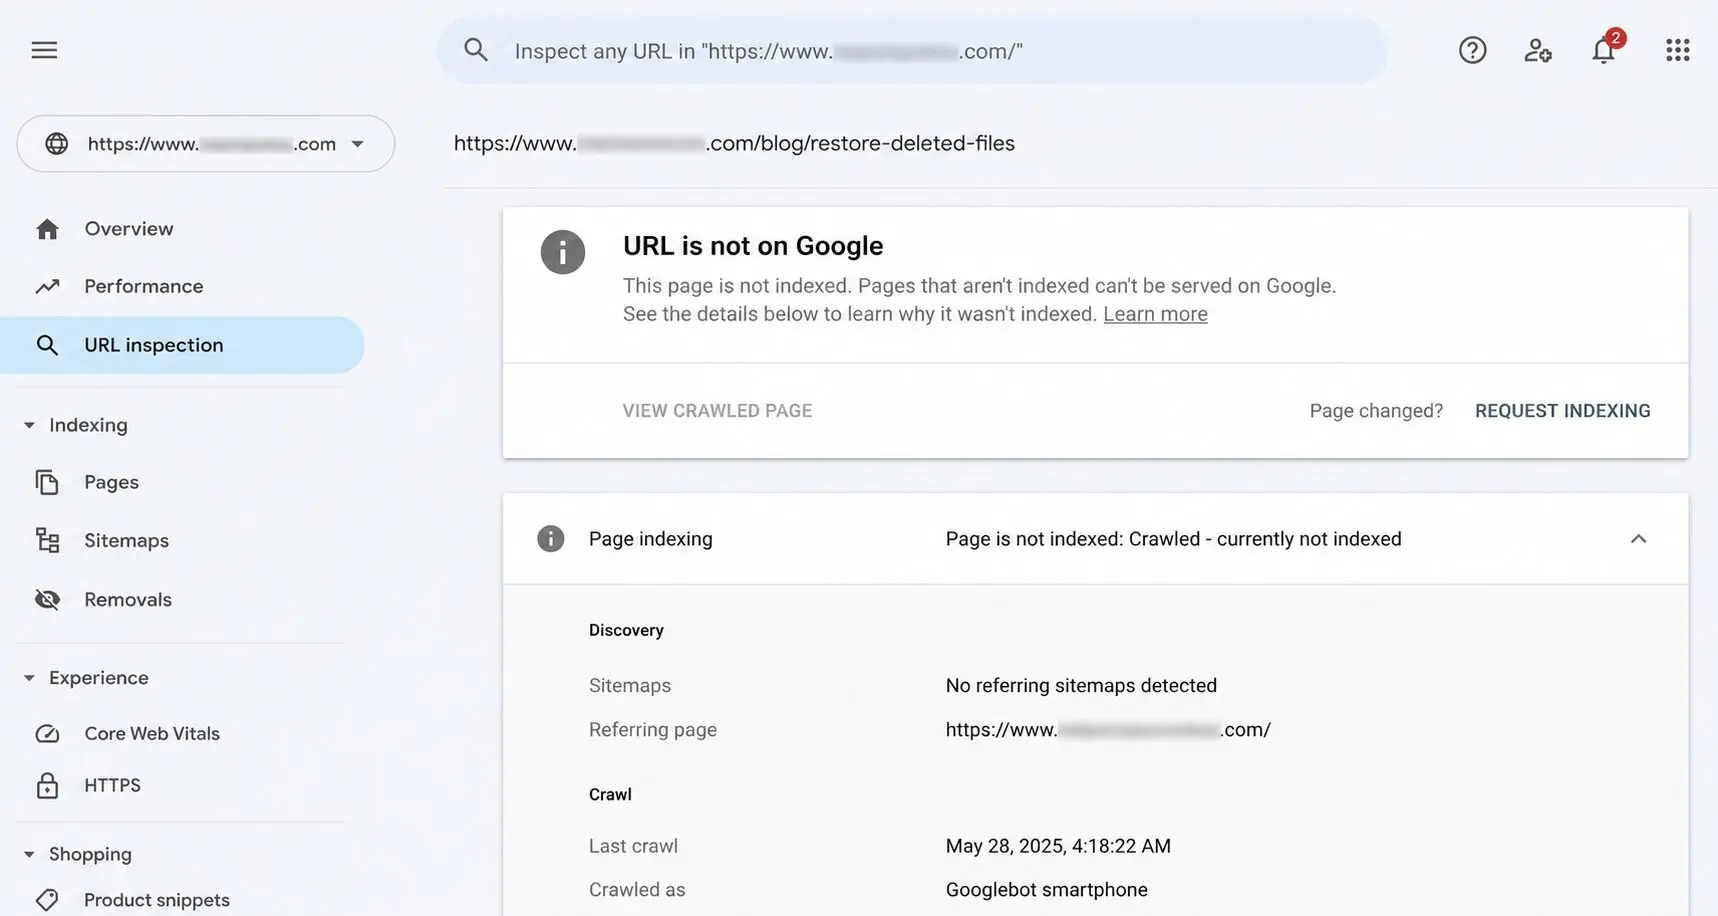1718x916 pixels.
Task: Select URL inspection in the sidebar
Action: pyautogui.click(x=182, y=345)
